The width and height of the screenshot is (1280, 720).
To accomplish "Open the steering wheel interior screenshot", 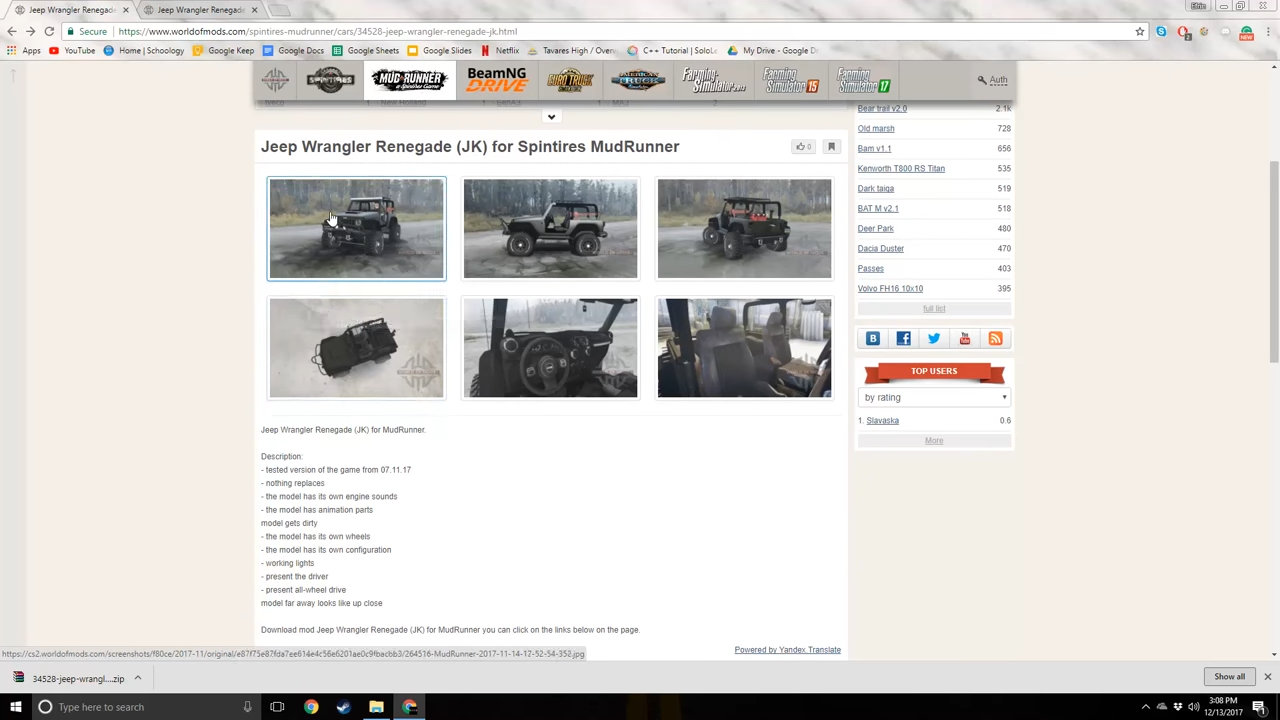I will tap(550, 348).
